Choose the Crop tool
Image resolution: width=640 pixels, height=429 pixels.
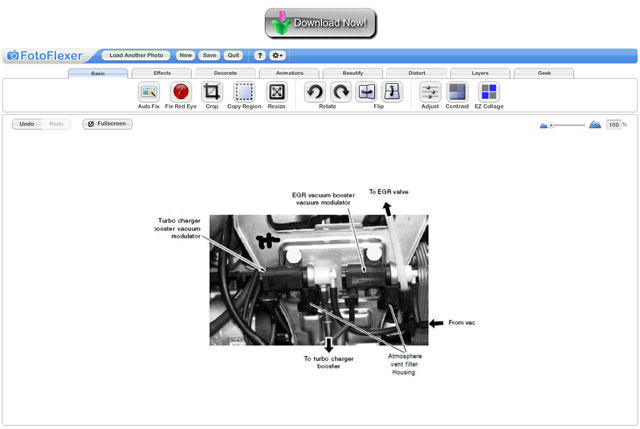(212, 92)
